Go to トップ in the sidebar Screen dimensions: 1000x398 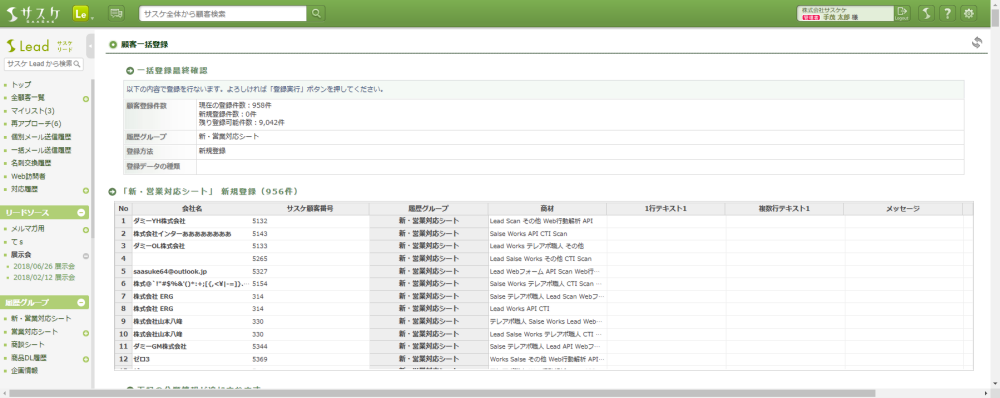click(x=21, y=84)
